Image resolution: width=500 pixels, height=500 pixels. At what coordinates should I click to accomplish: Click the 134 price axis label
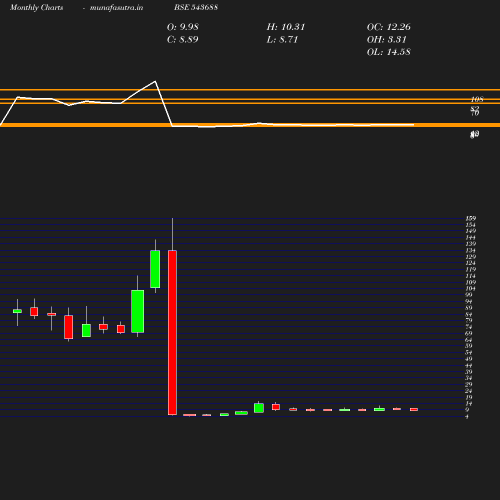click(x=471, y=250)
